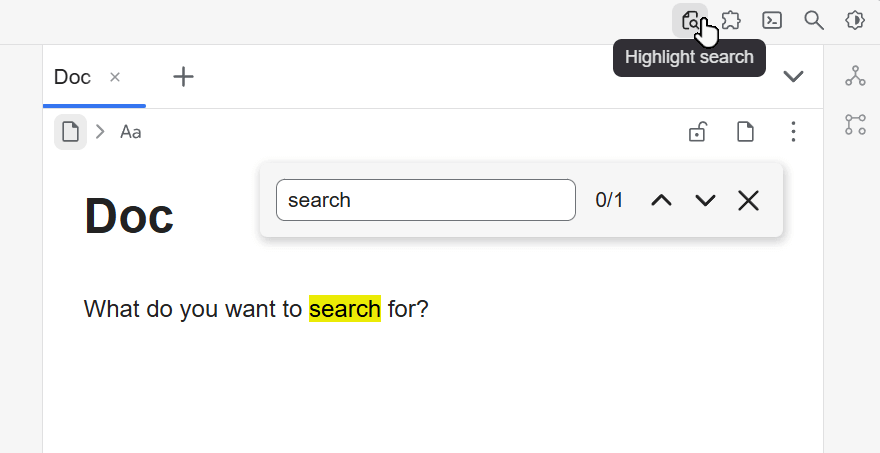Open the graph nodes icon in right sidebar
This screenshot has height=453, width=880.
click(855, 76)
